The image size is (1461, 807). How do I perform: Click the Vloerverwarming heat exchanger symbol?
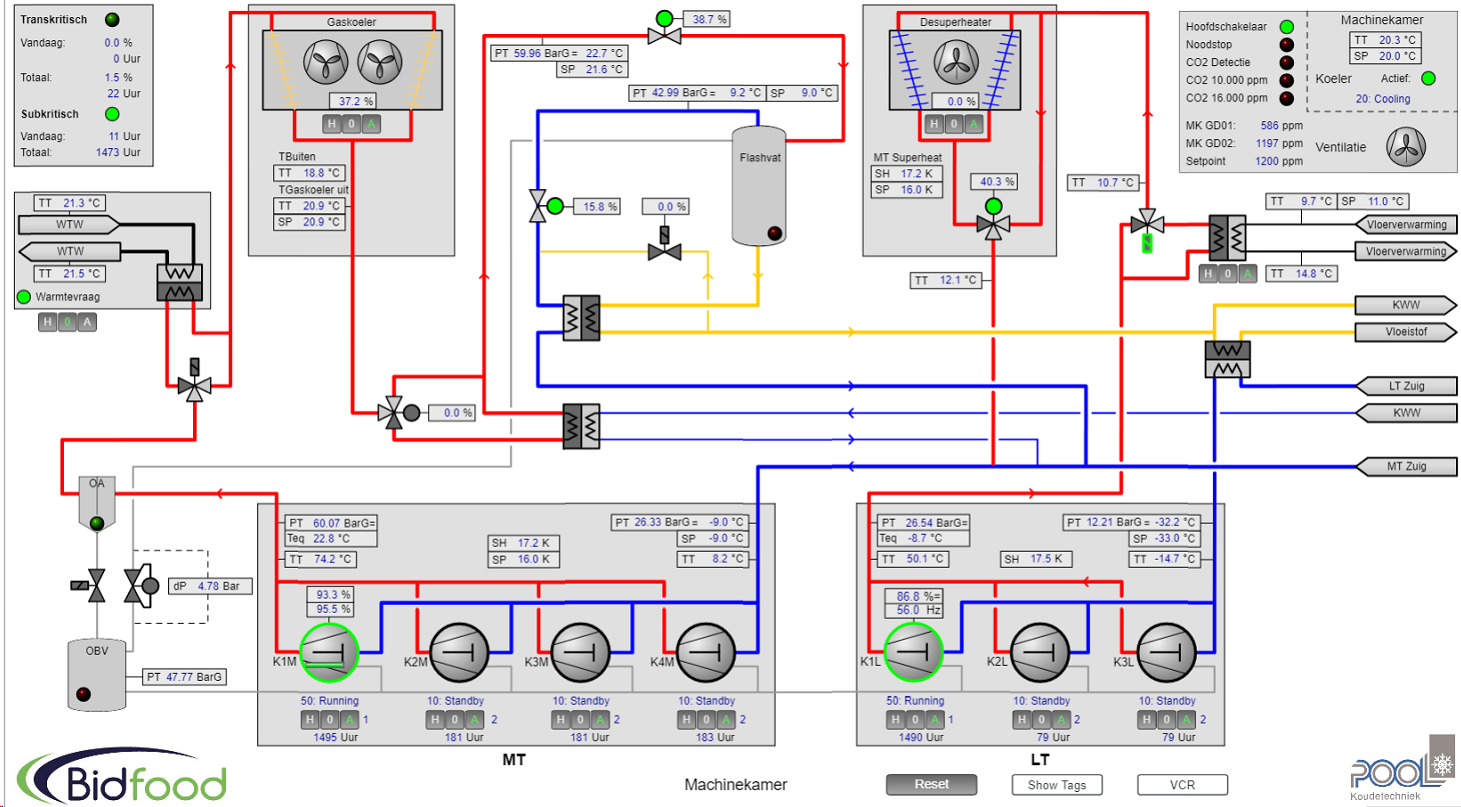point(1226,238)
